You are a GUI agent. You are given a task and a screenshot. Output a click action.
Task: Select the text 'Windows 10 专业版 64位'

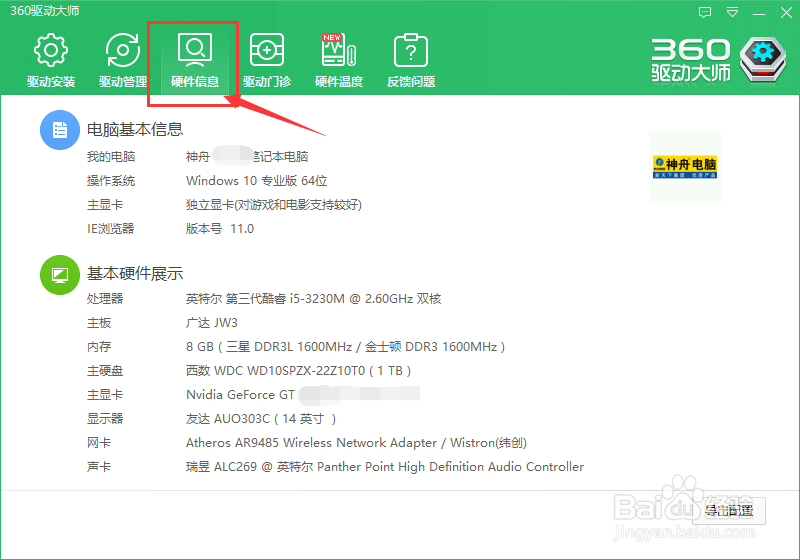click(x=257, y=181)
